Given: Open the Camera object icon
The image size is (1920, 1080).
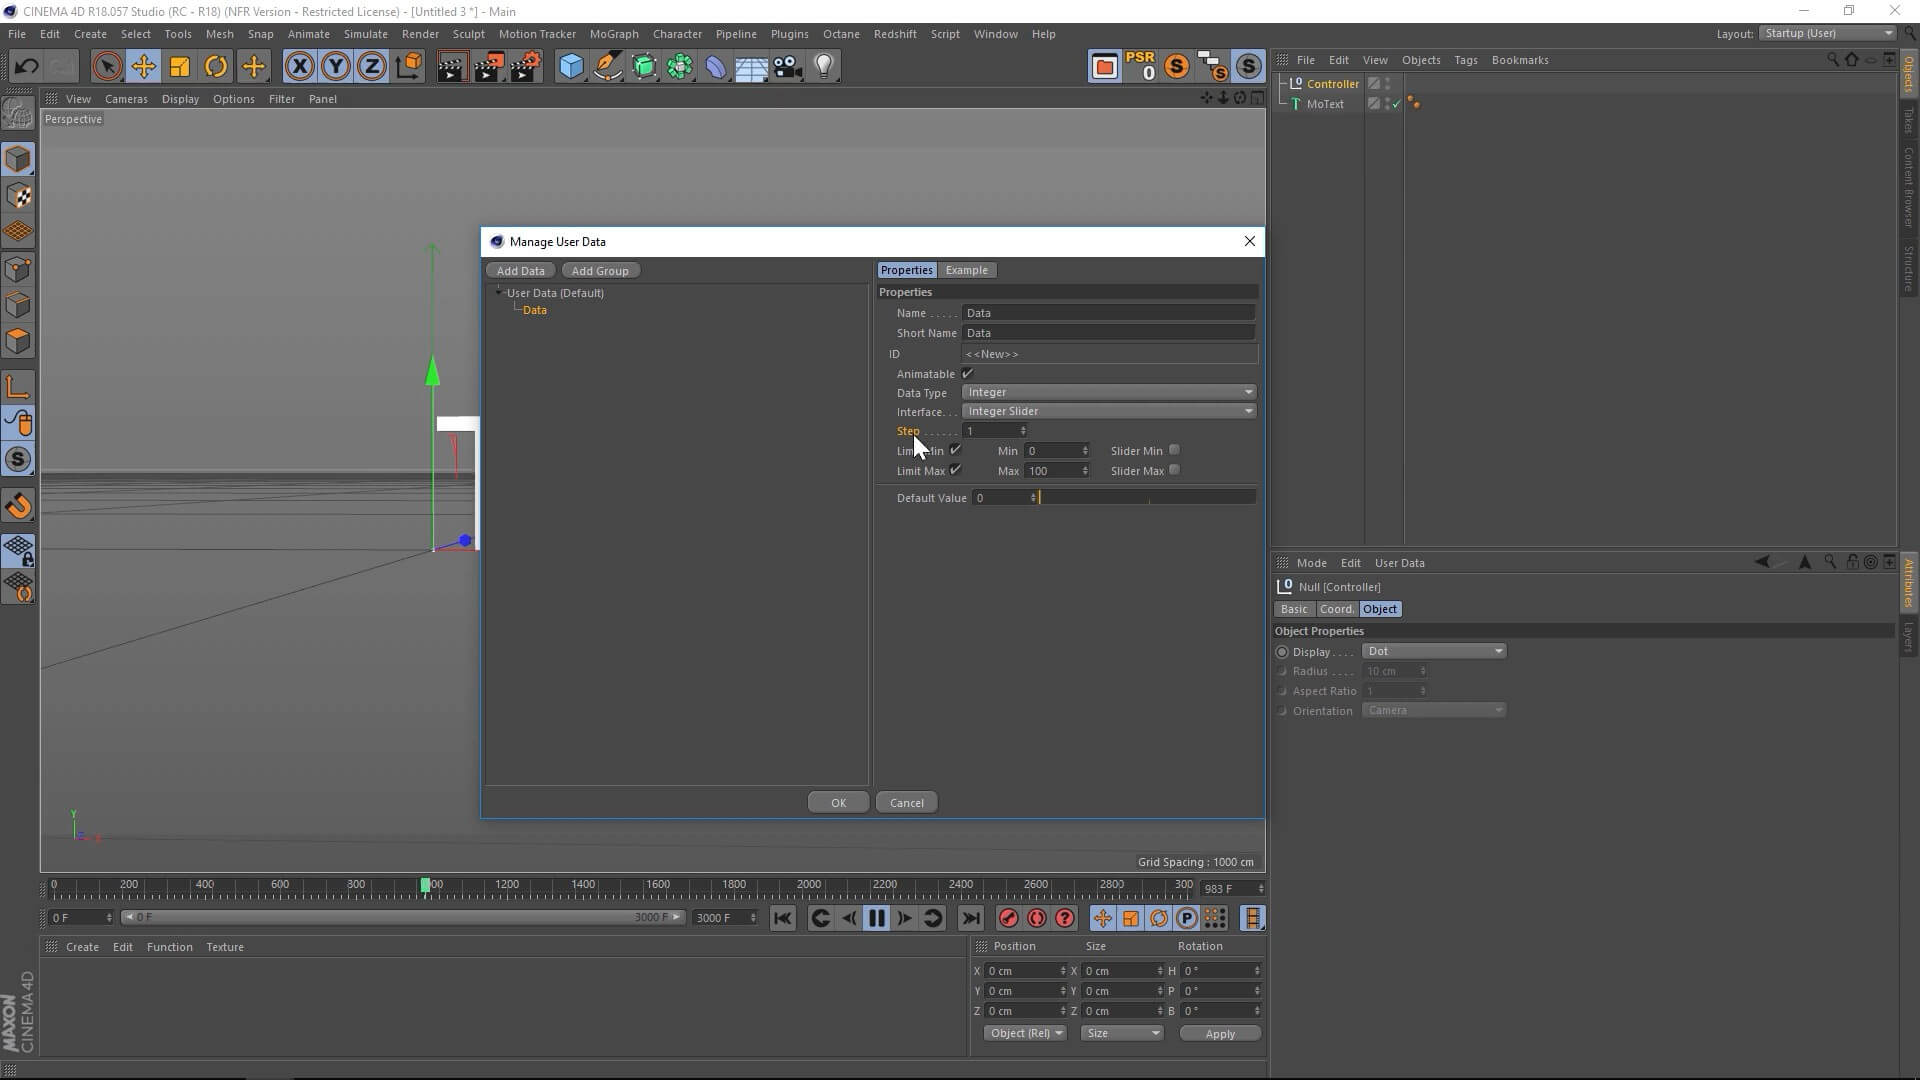Looking at the screenshot, I should [x=788, y=67].
